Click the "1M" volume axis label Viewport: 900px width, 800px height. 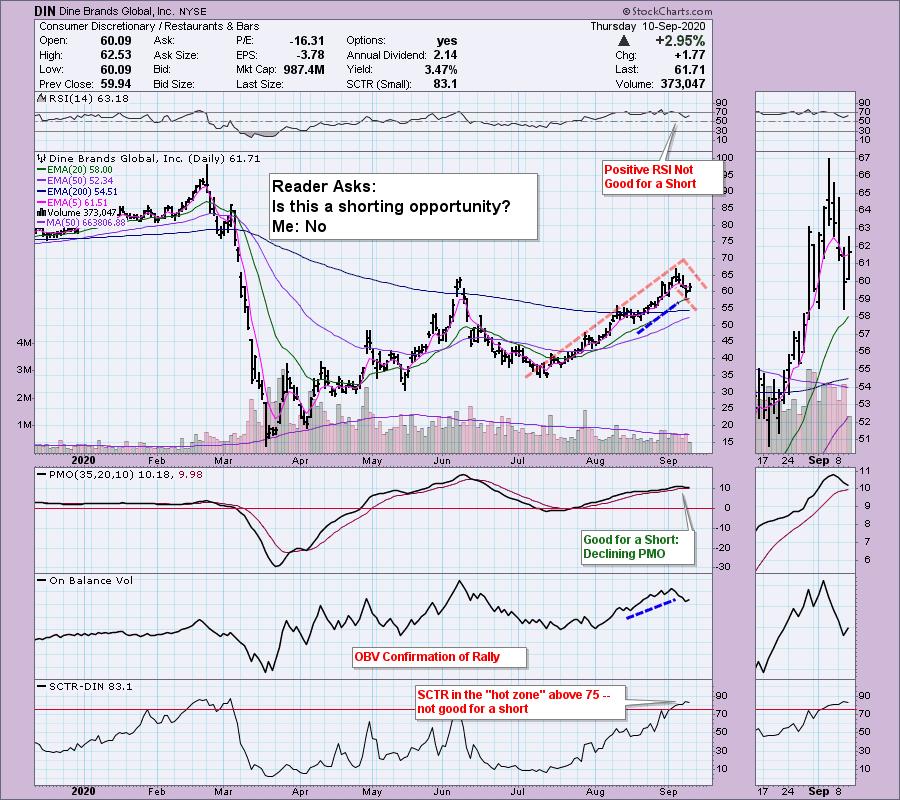point(25,425)
